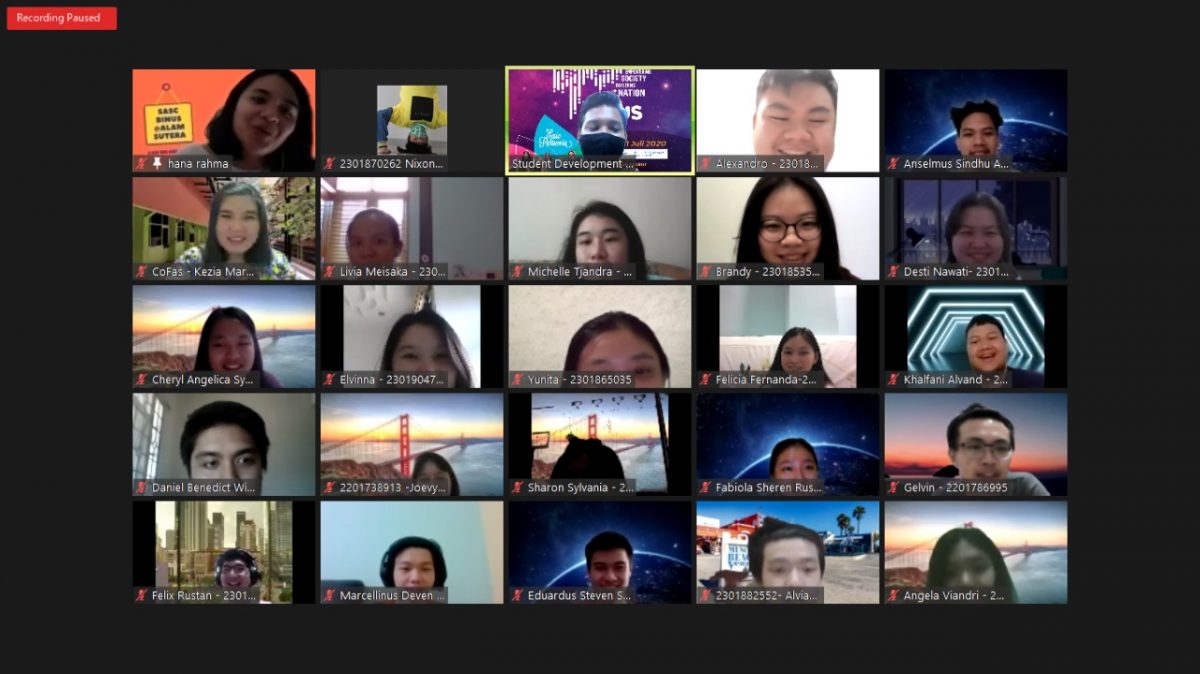Screen dimensions: 1200x674
Task: Click muted mic icon for Eduardus Steven
Action: click(x=518, y=595)
